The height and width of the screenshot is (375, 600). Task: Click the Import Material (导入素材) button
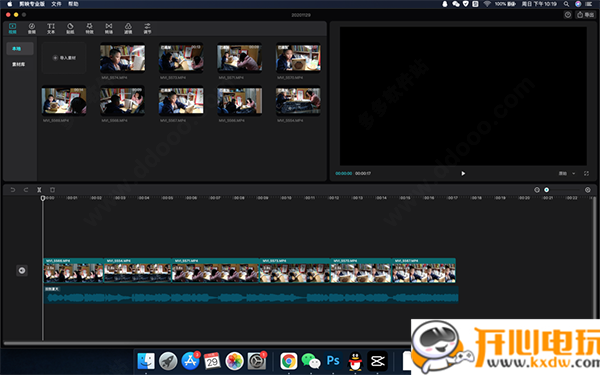tap(64, 58)
